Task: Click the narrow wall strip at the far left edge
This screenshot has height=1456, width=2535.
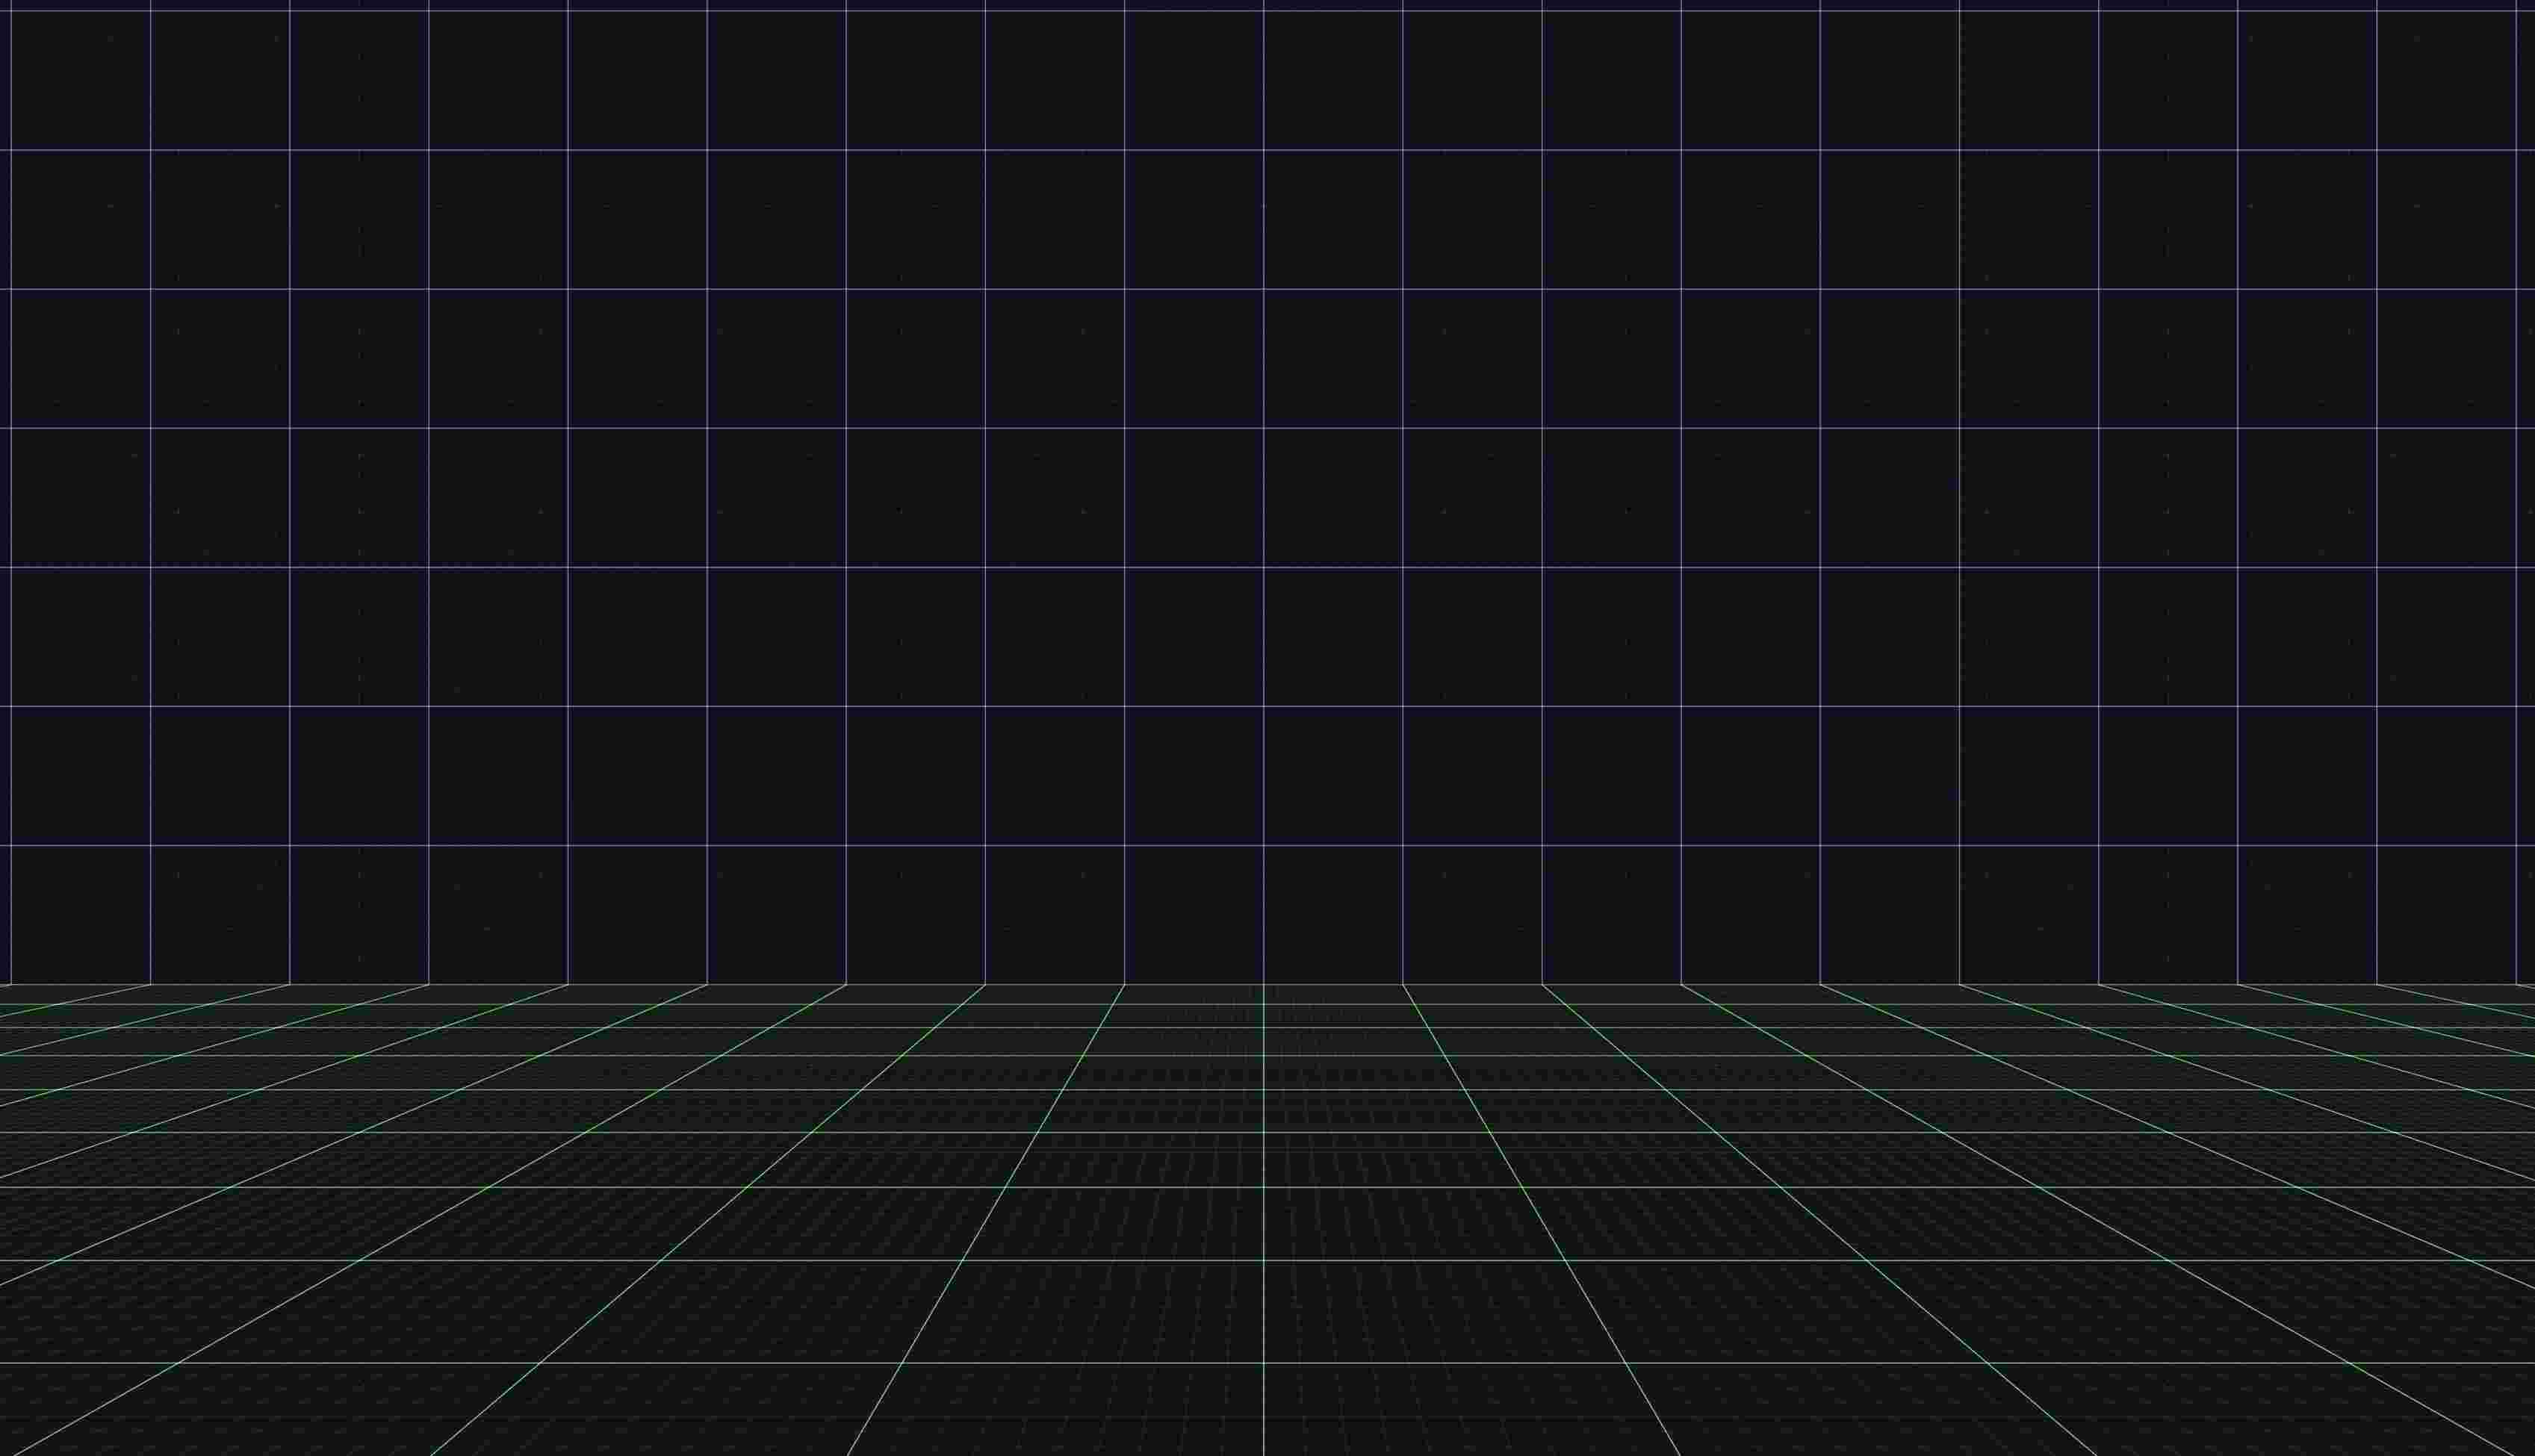Action: point(4,500)
